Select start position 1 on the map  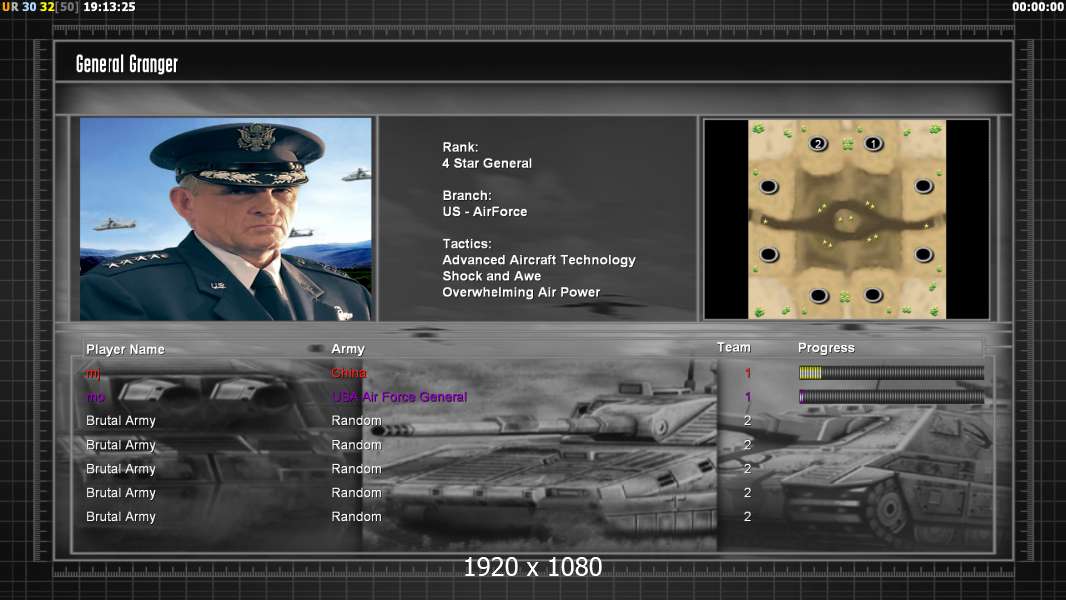[873, 143]
